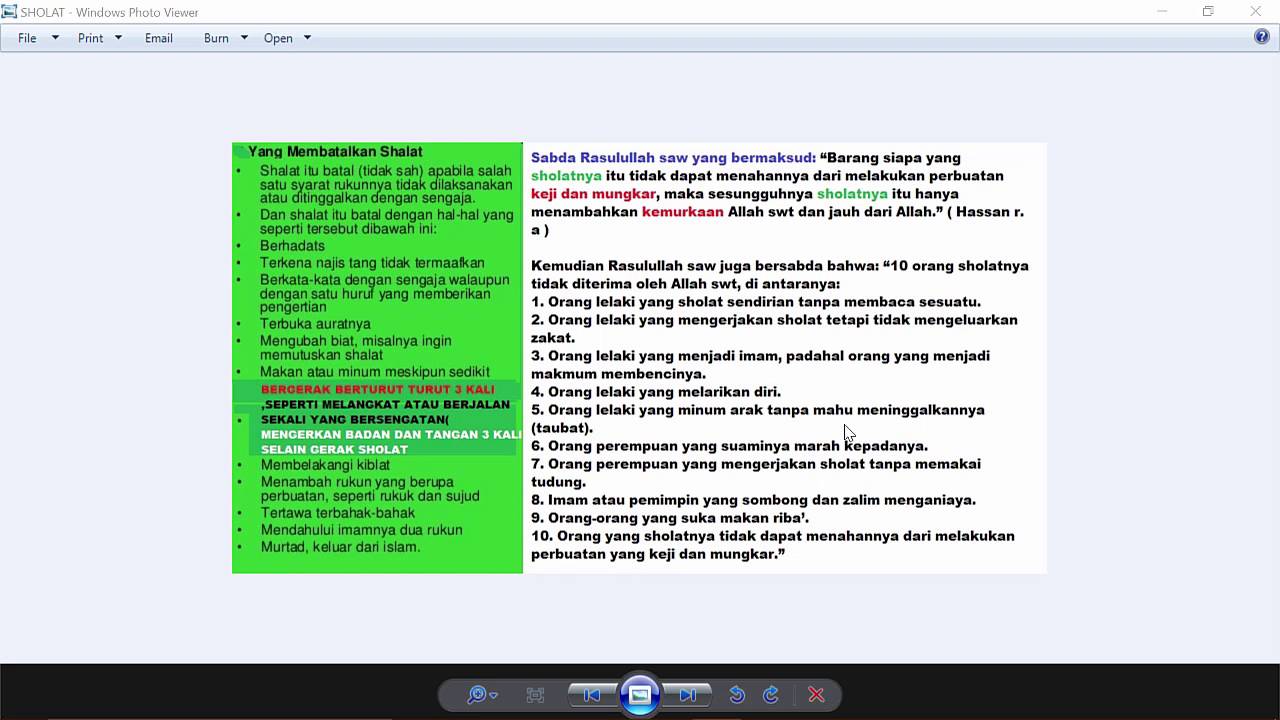The image size is (1280, 720).
Task: Expand the Burn dropdown arrow
Action: point(244,38)
